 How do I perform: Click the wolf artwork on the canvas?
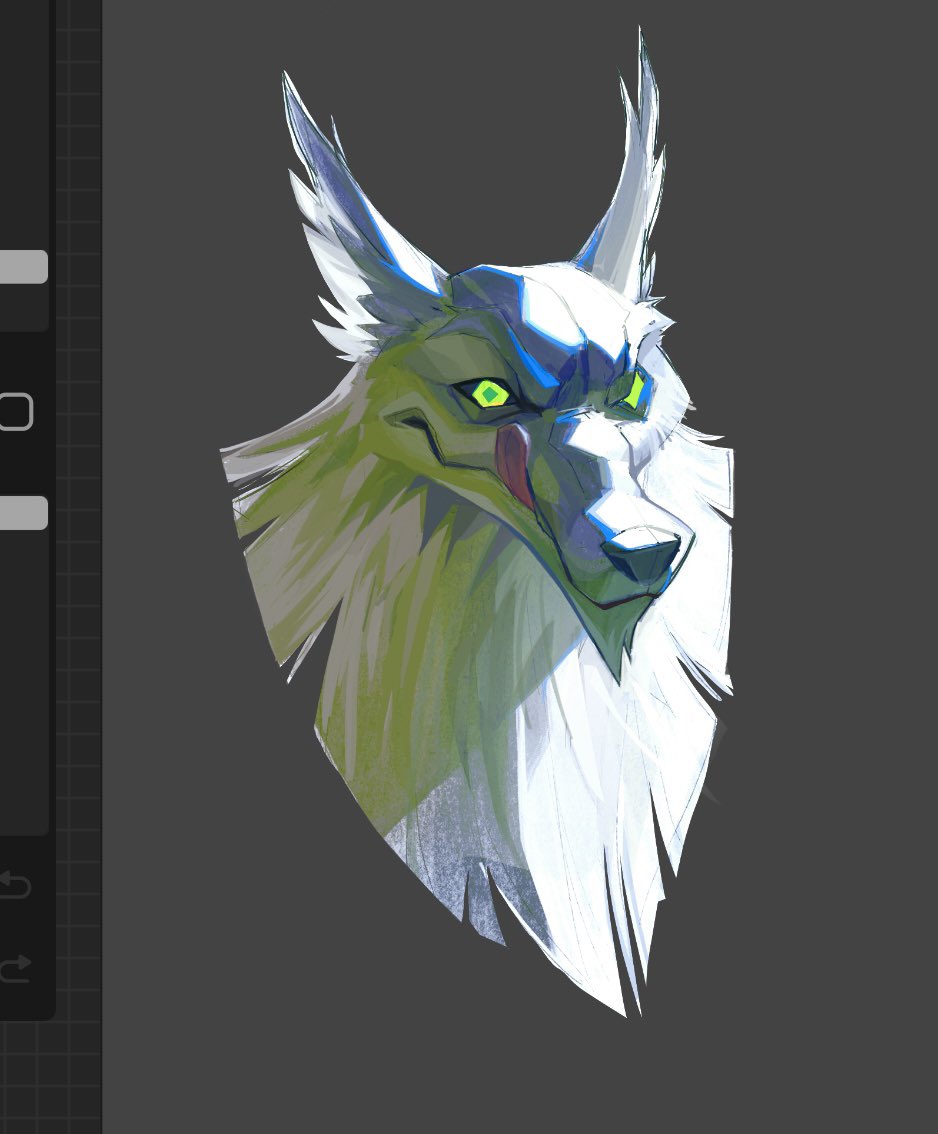click(x=477, y=521)
